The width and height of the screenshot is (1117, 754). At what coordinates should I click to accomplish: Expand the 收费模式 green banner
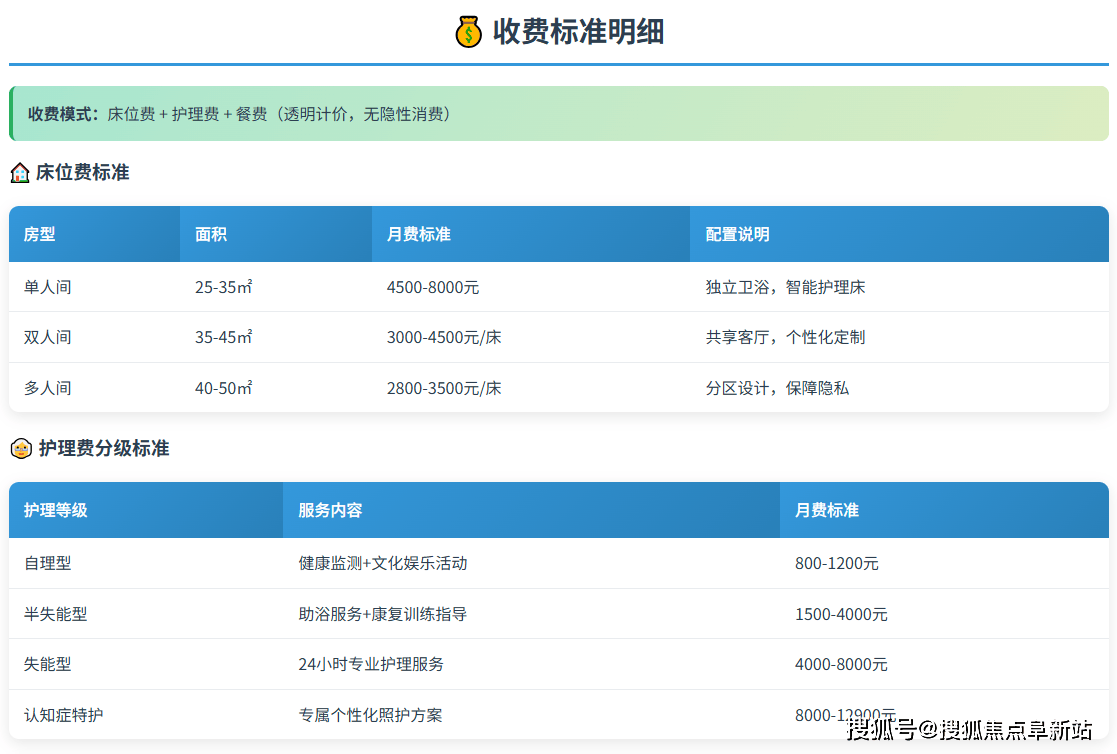(558, 114)
